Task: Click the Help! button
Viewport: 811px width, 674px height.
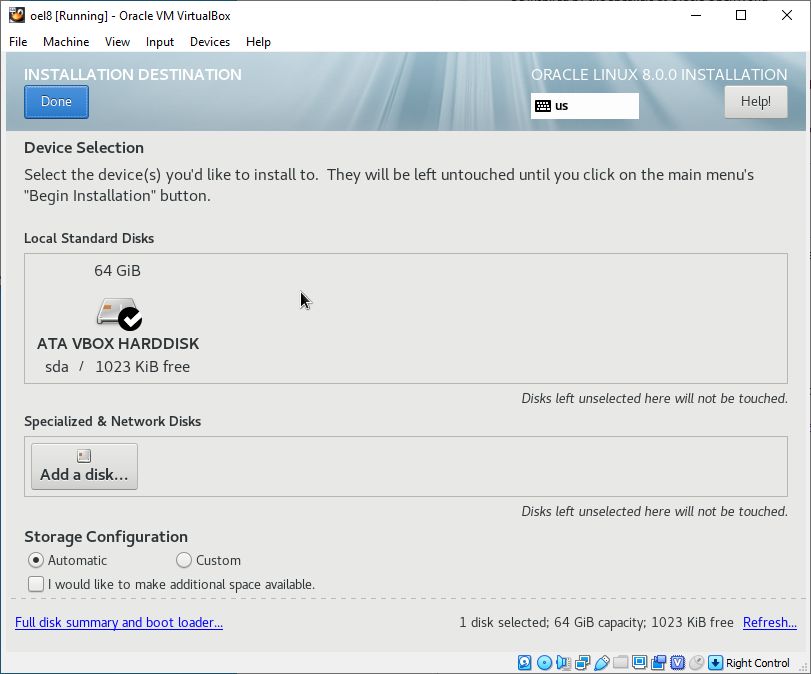Action: 756,102
